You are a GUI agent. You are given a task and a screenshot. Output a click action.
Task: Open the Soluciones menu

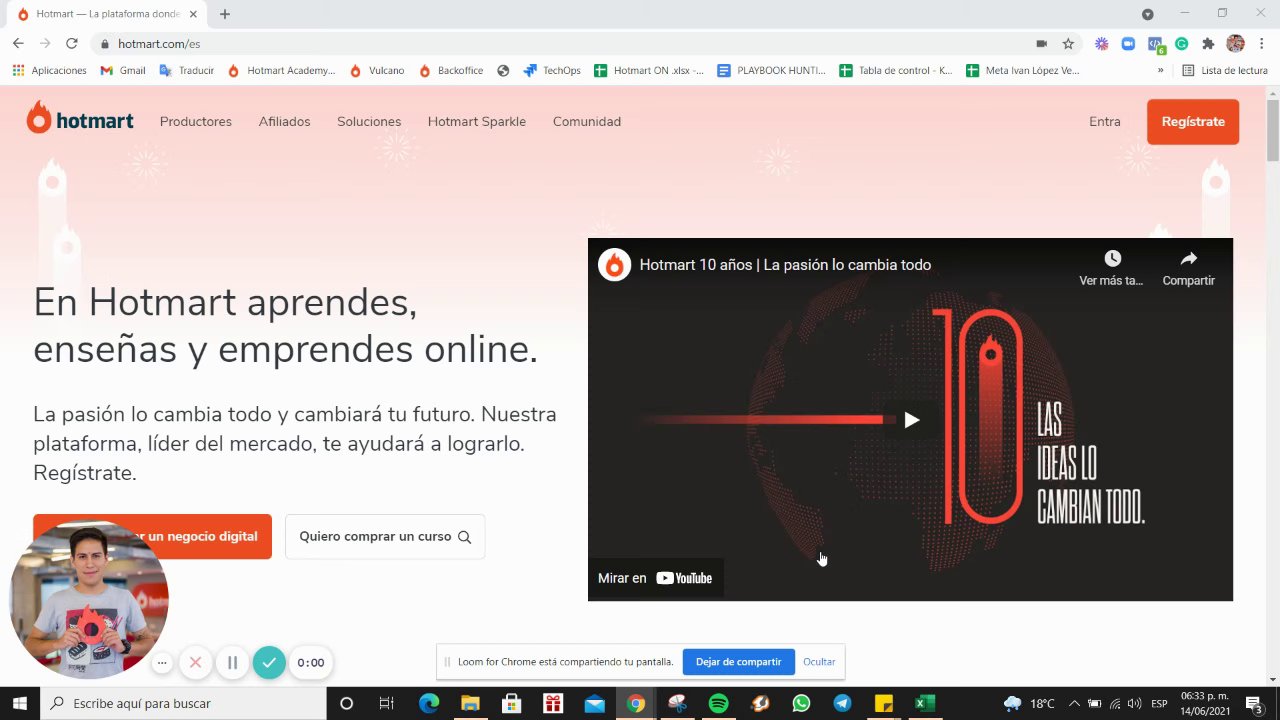pyautogui.click(x=369, y=121)
